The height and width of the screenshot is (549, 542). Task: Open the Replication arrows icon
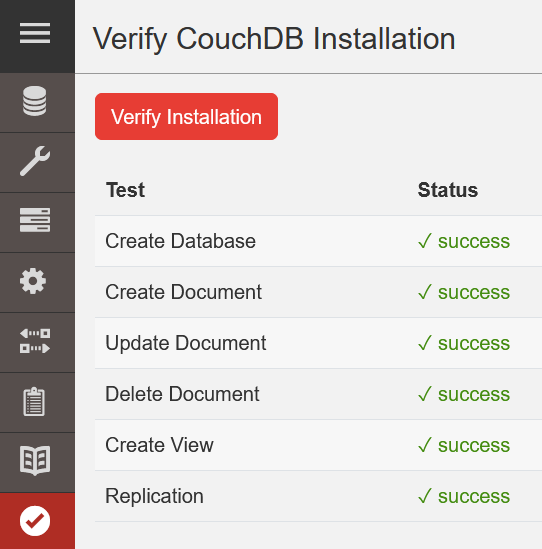[35, 341]
